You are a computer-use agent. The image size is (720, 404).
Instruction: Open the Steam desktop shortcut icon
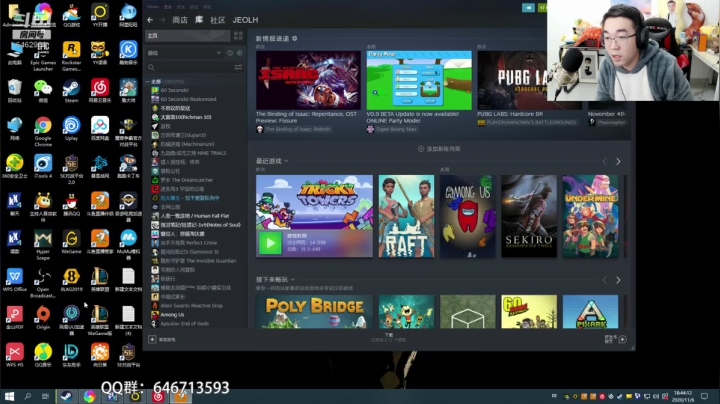(x=71, y=90)
